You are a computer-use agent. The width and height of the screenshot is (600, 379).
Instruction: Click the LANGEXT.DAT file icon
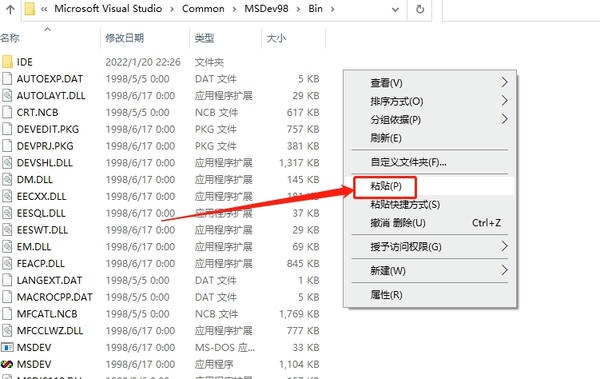pos(7,280)
